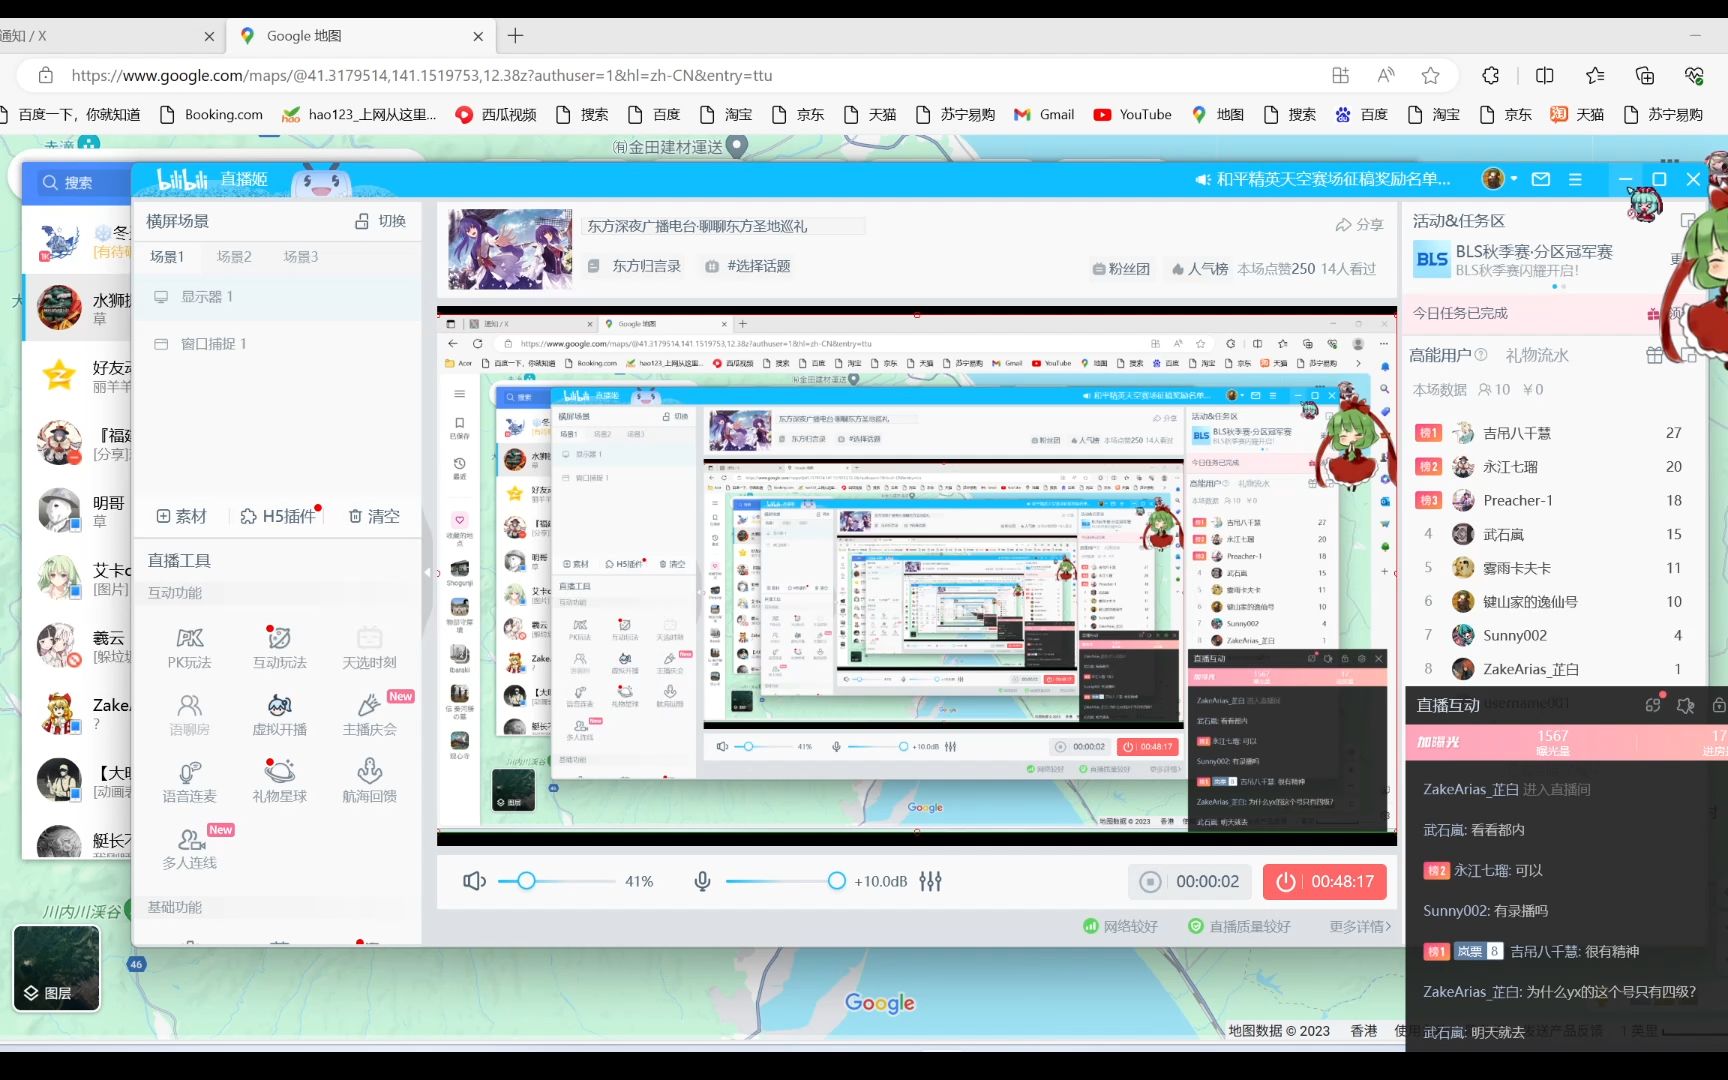
Task: Open the H5插件 plugin button
Action: pyautogui.click(x=278, y=516)
